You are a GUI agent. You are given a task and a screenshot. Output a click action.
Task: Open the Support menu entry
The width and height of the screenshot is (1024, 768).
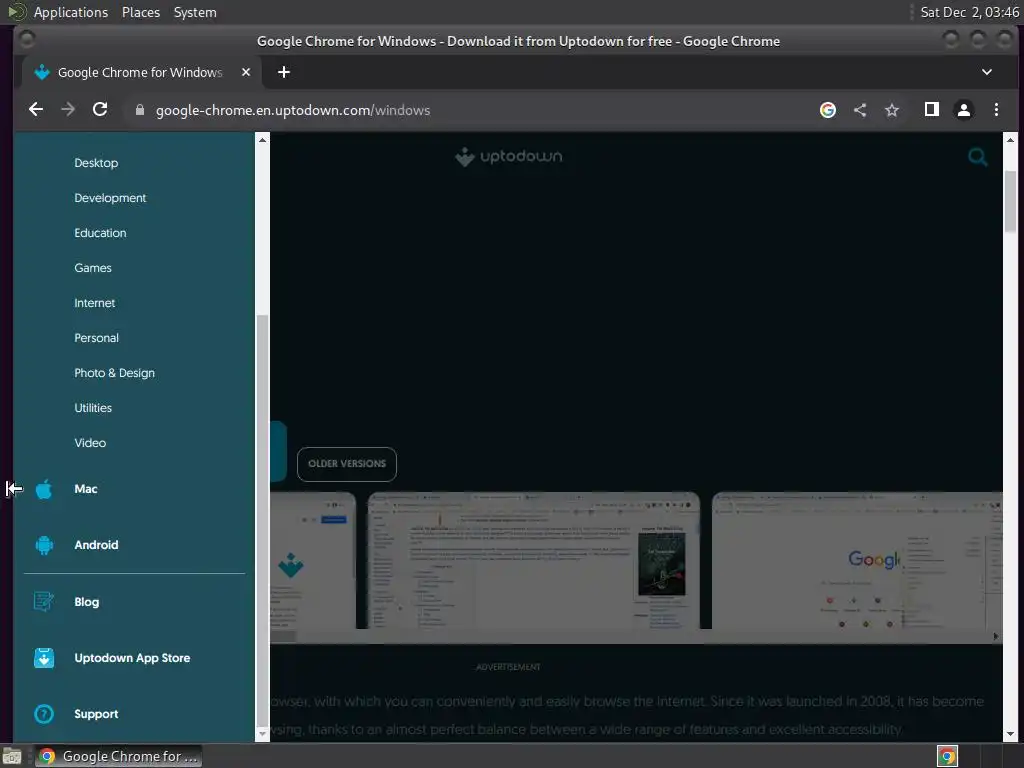pos(96,714)
